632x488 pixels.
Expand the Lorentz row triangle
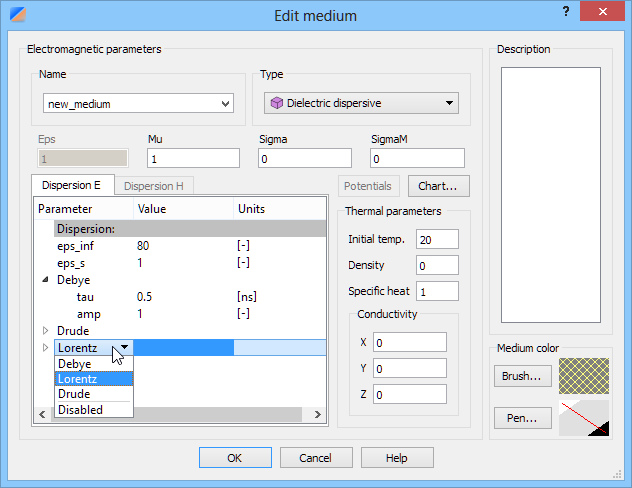click(x=45, y=347)
